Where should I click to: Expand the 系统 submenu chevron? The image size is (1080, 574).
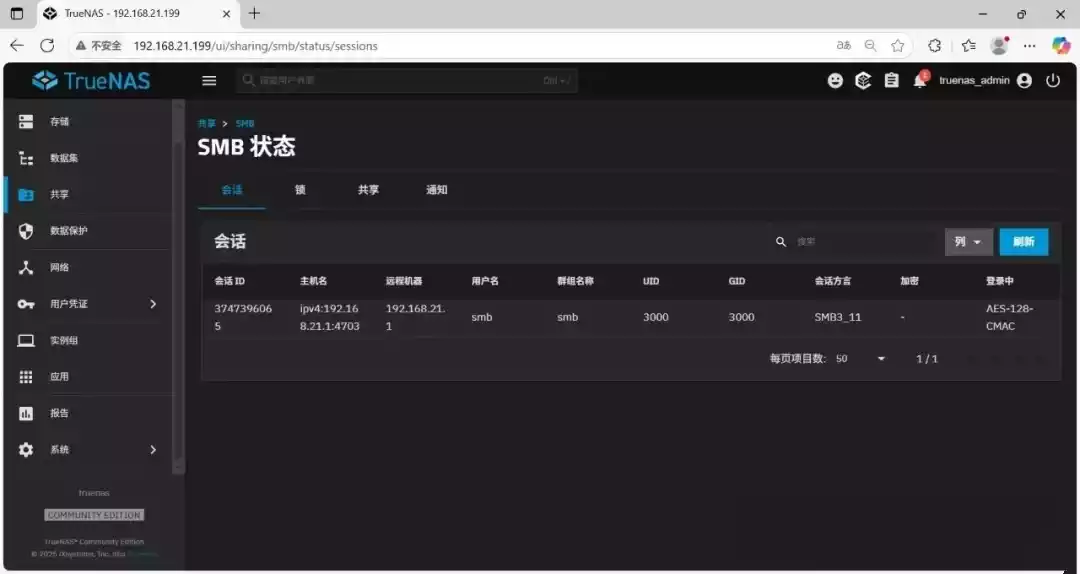point(153,450)
